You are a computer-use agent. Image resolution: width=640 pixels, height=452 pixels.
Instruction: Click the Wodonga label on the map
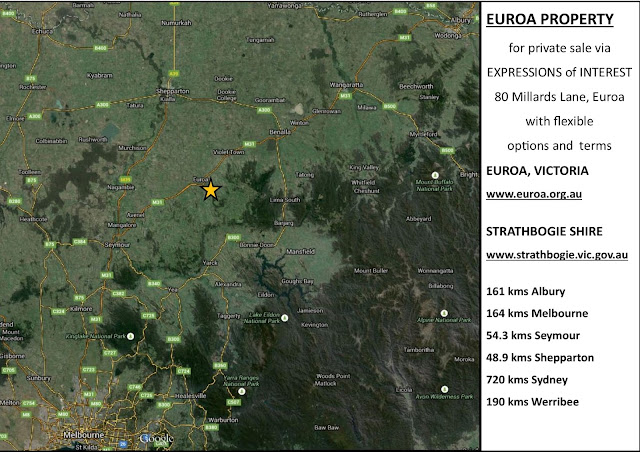tap(448, 36)
